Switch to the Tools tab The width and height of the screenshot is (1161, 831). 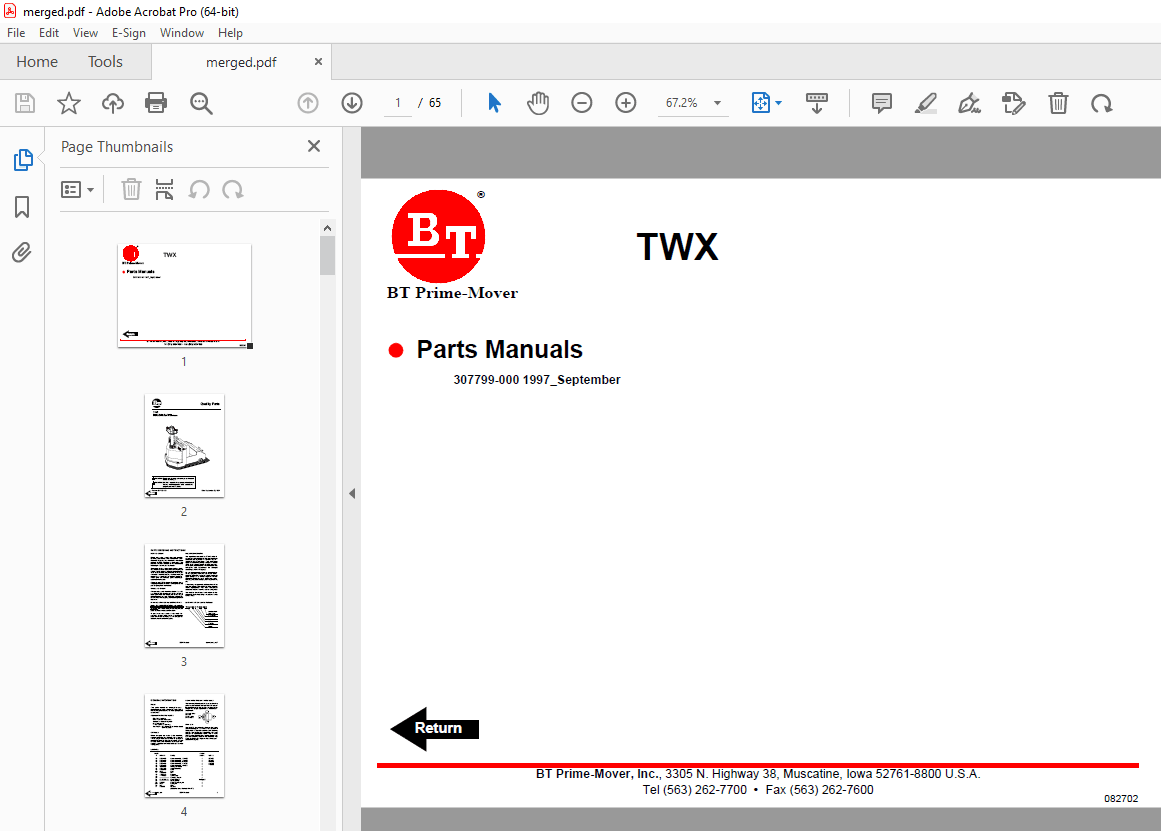(105, 61)
